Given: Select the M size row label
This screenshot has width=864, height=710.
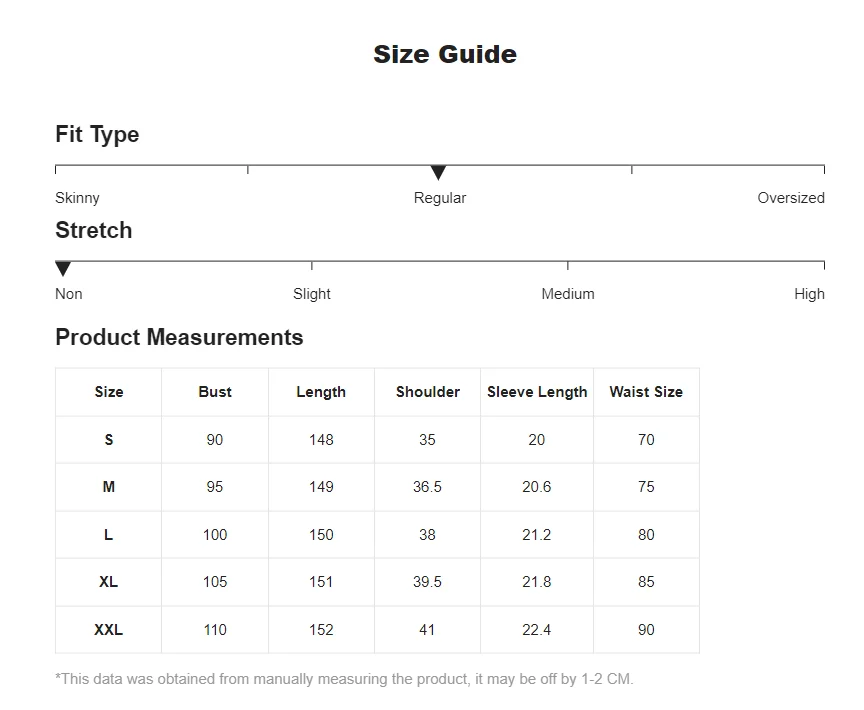Looking at the screenshot, I should click(109, 487).
